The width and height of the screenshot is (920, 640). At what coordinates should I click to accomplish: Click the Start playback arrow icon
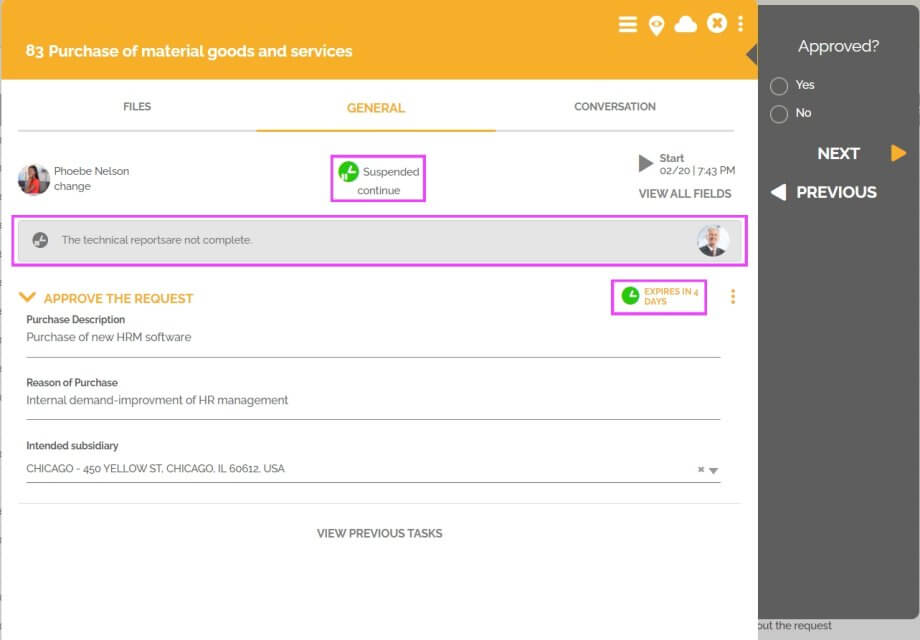tap(644, 163)
